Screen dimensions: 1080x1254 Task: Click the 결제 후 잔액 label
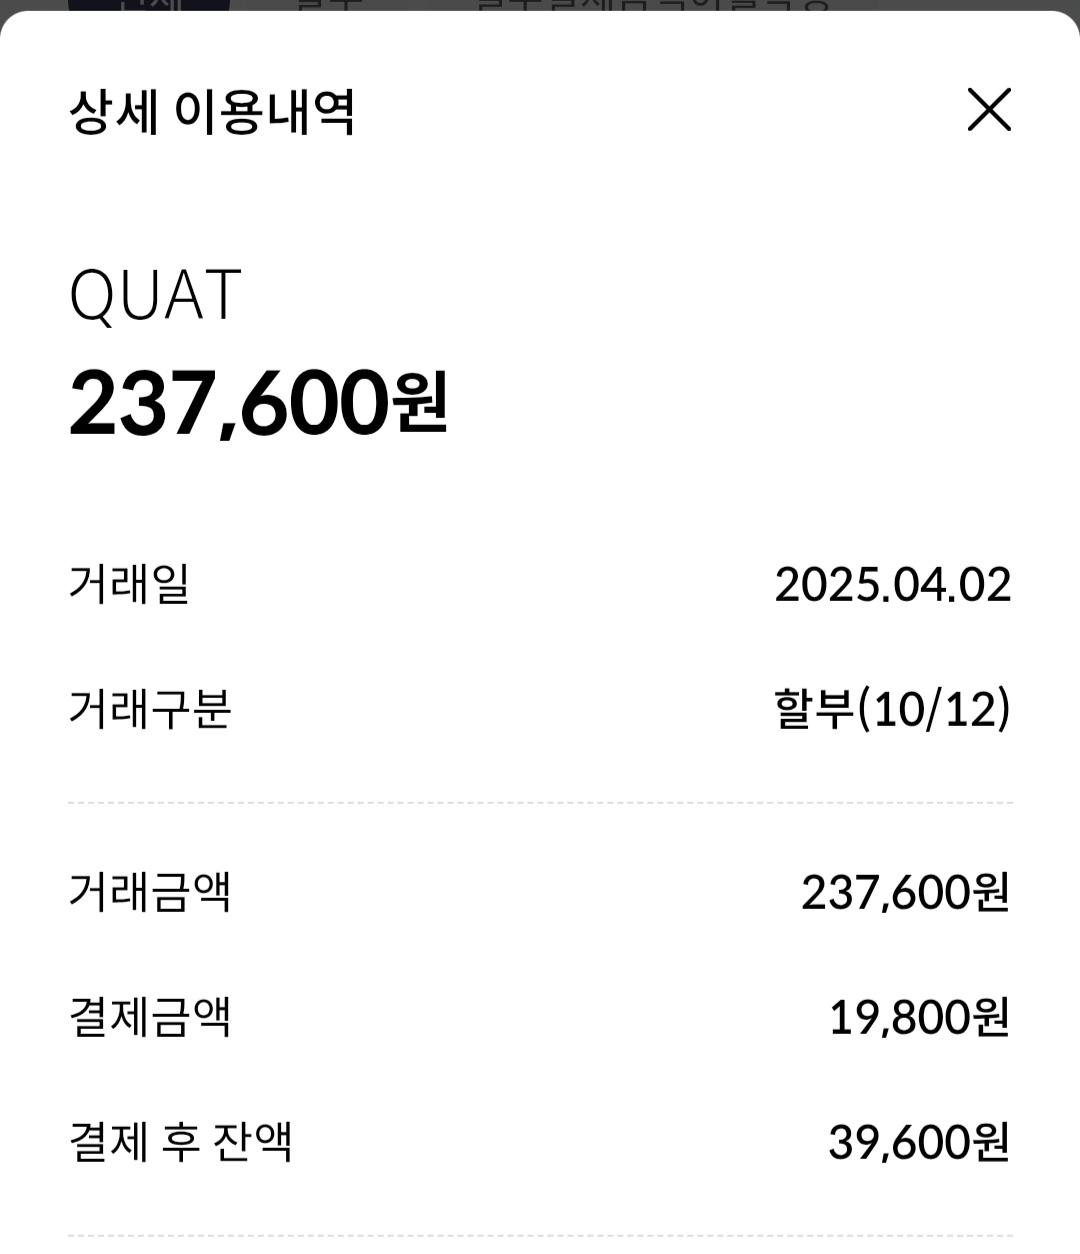(x=180, y=1141)
